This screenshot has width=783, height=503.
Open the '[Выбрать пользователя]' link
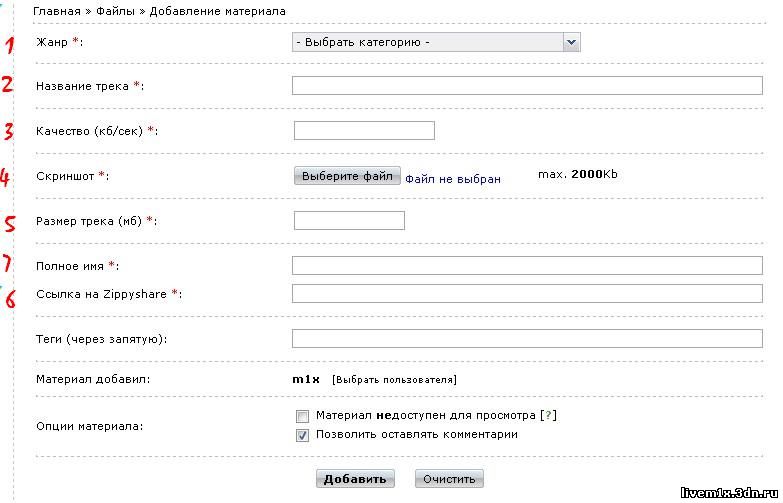(394, 380)
